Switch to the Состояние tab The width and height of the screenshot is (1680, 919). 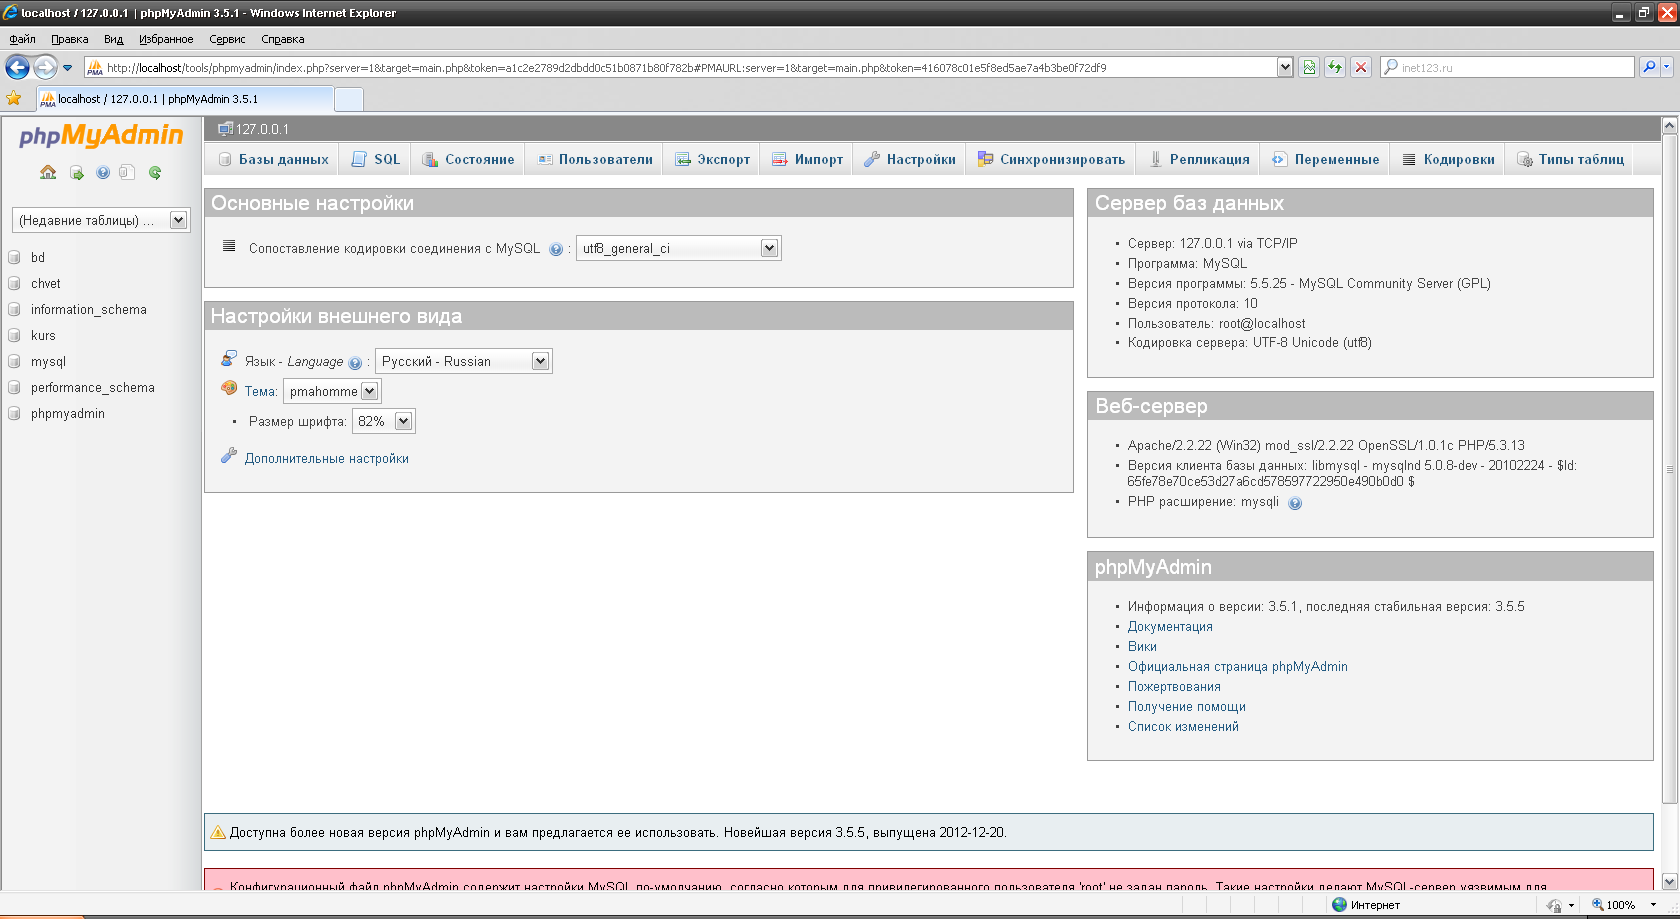(x=468, y=159)
